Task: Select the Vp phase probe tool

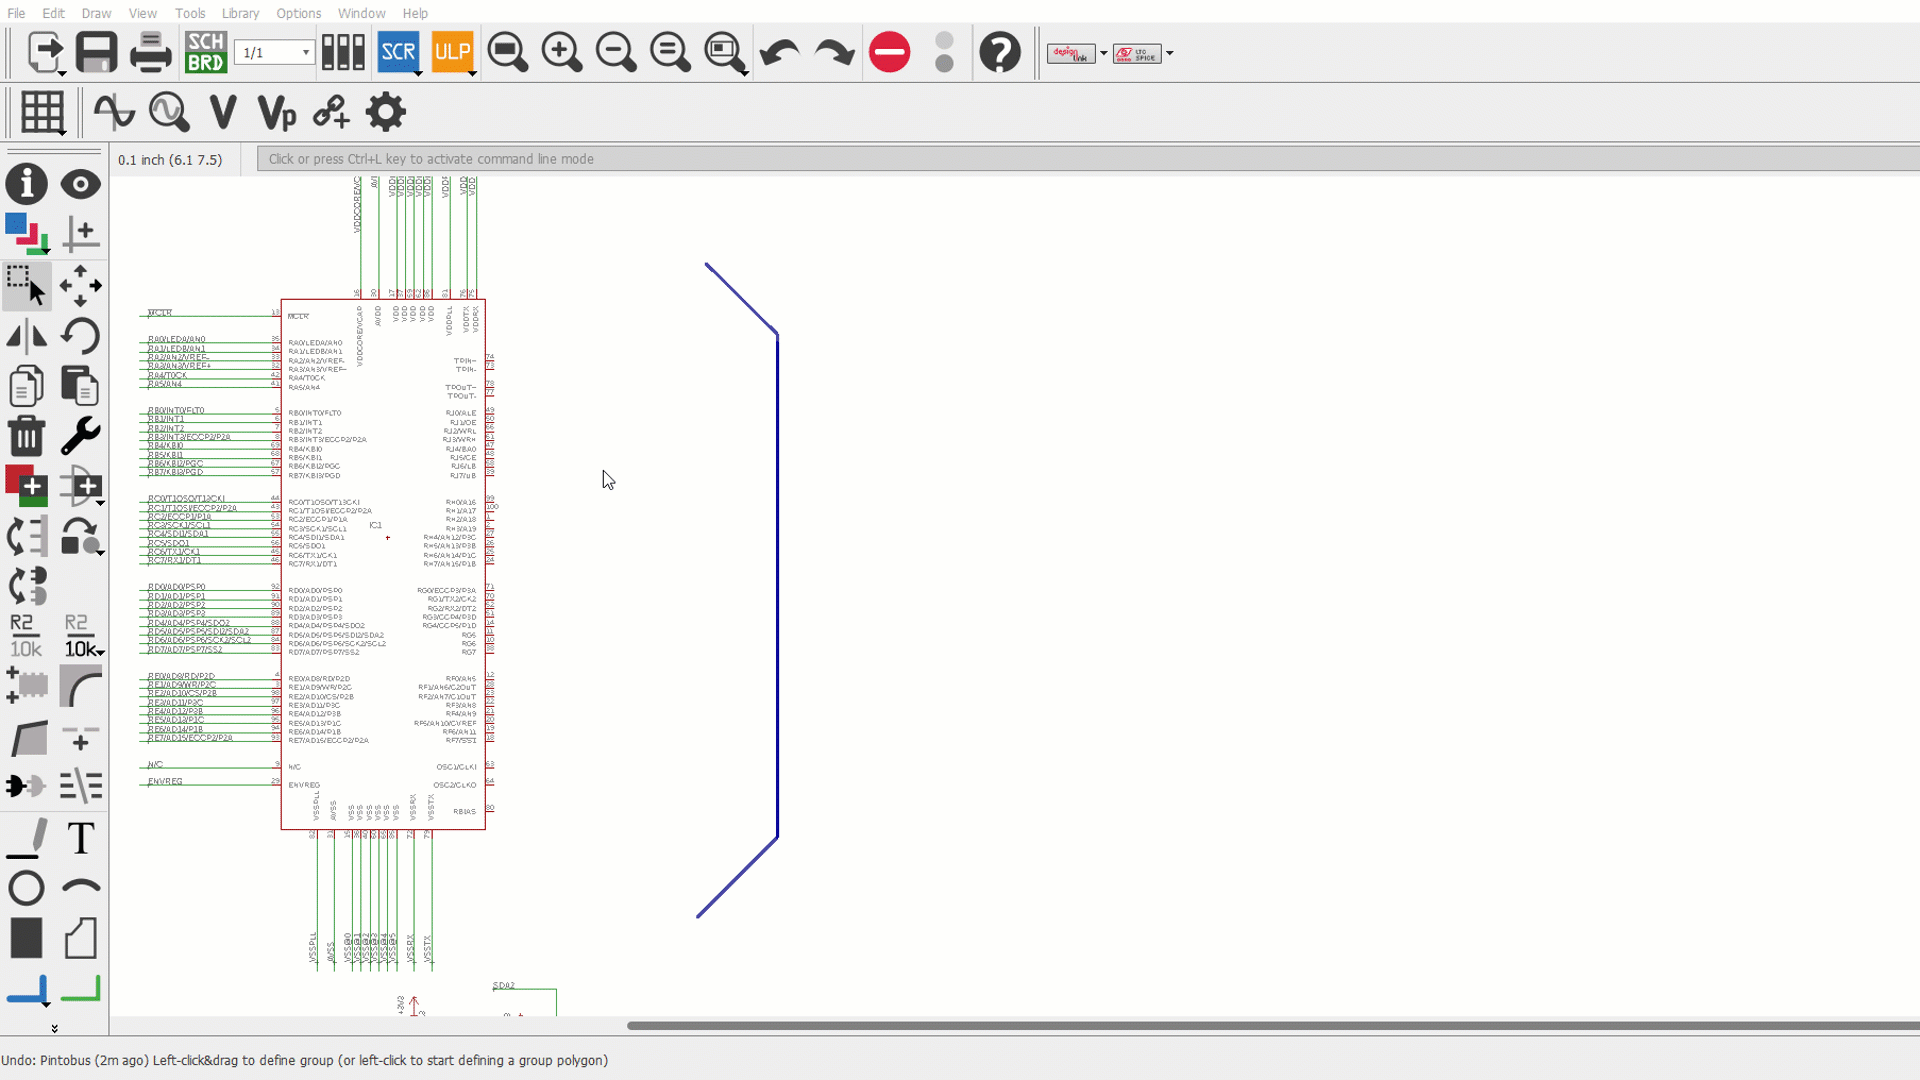Action: [277, 113]
